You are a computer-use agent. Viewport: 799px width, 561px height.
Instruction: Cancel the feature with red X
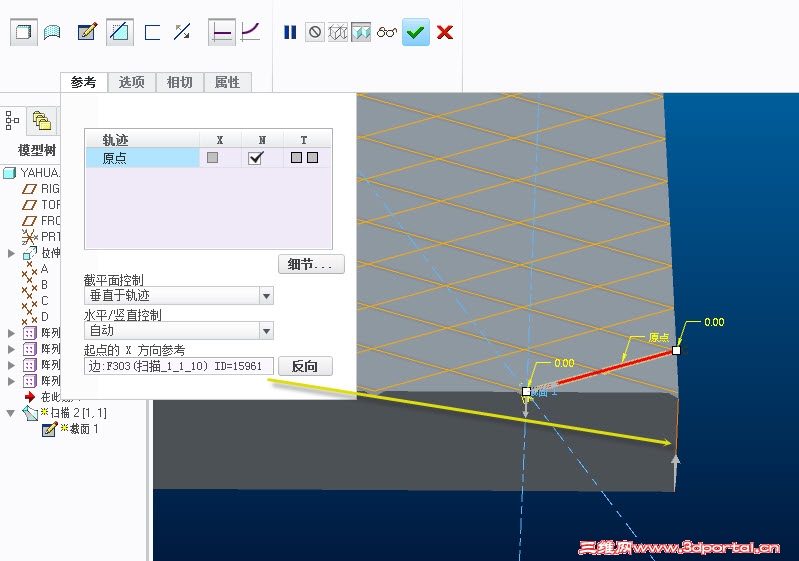coord(445,32)
